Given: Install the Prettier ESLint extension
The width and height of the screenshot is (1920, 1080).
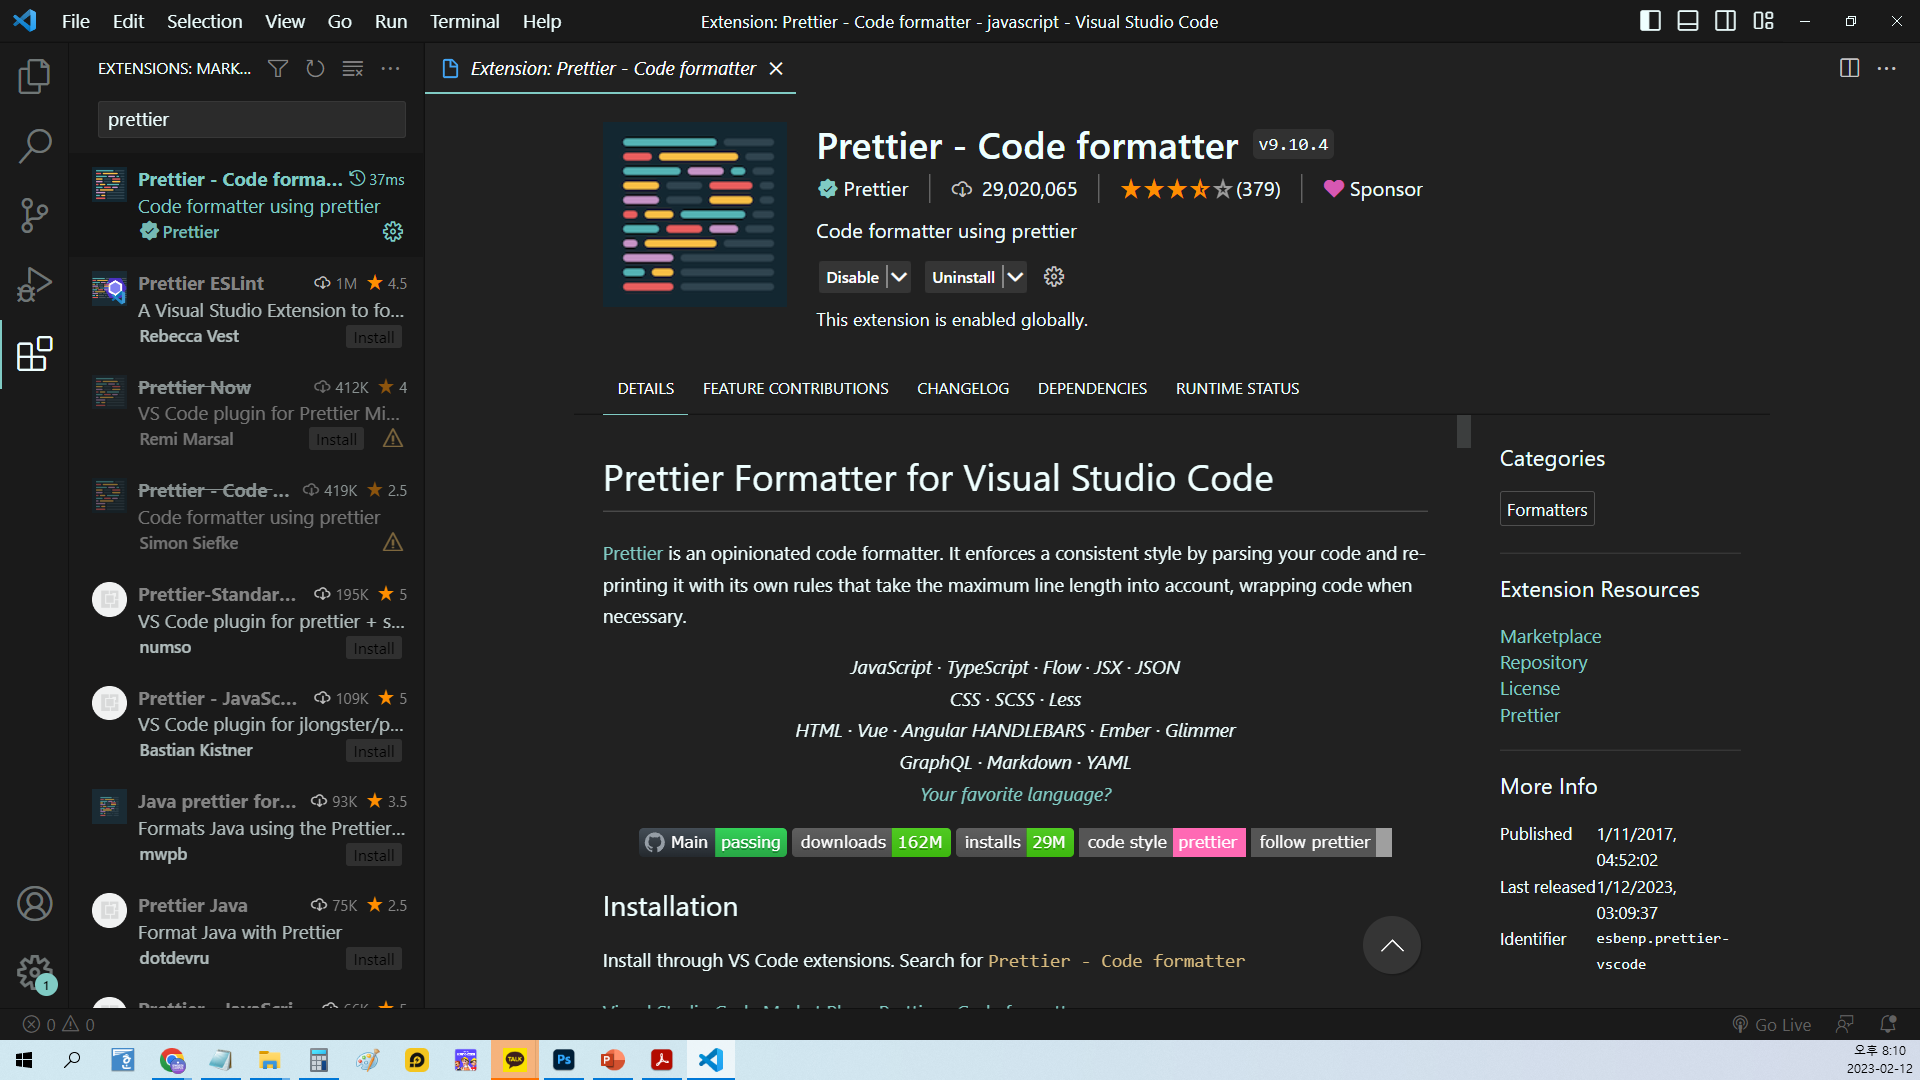Looking at the screenshot, I should coord(373,338).
